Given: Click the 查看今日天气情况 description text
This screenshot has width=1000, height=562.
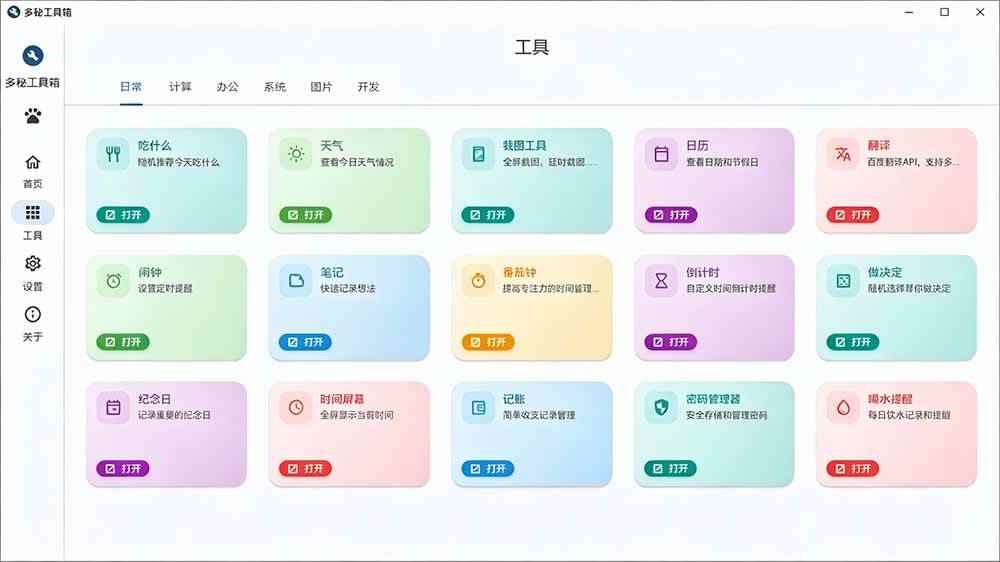Looking at the screenshot, I should click(357, 162).
